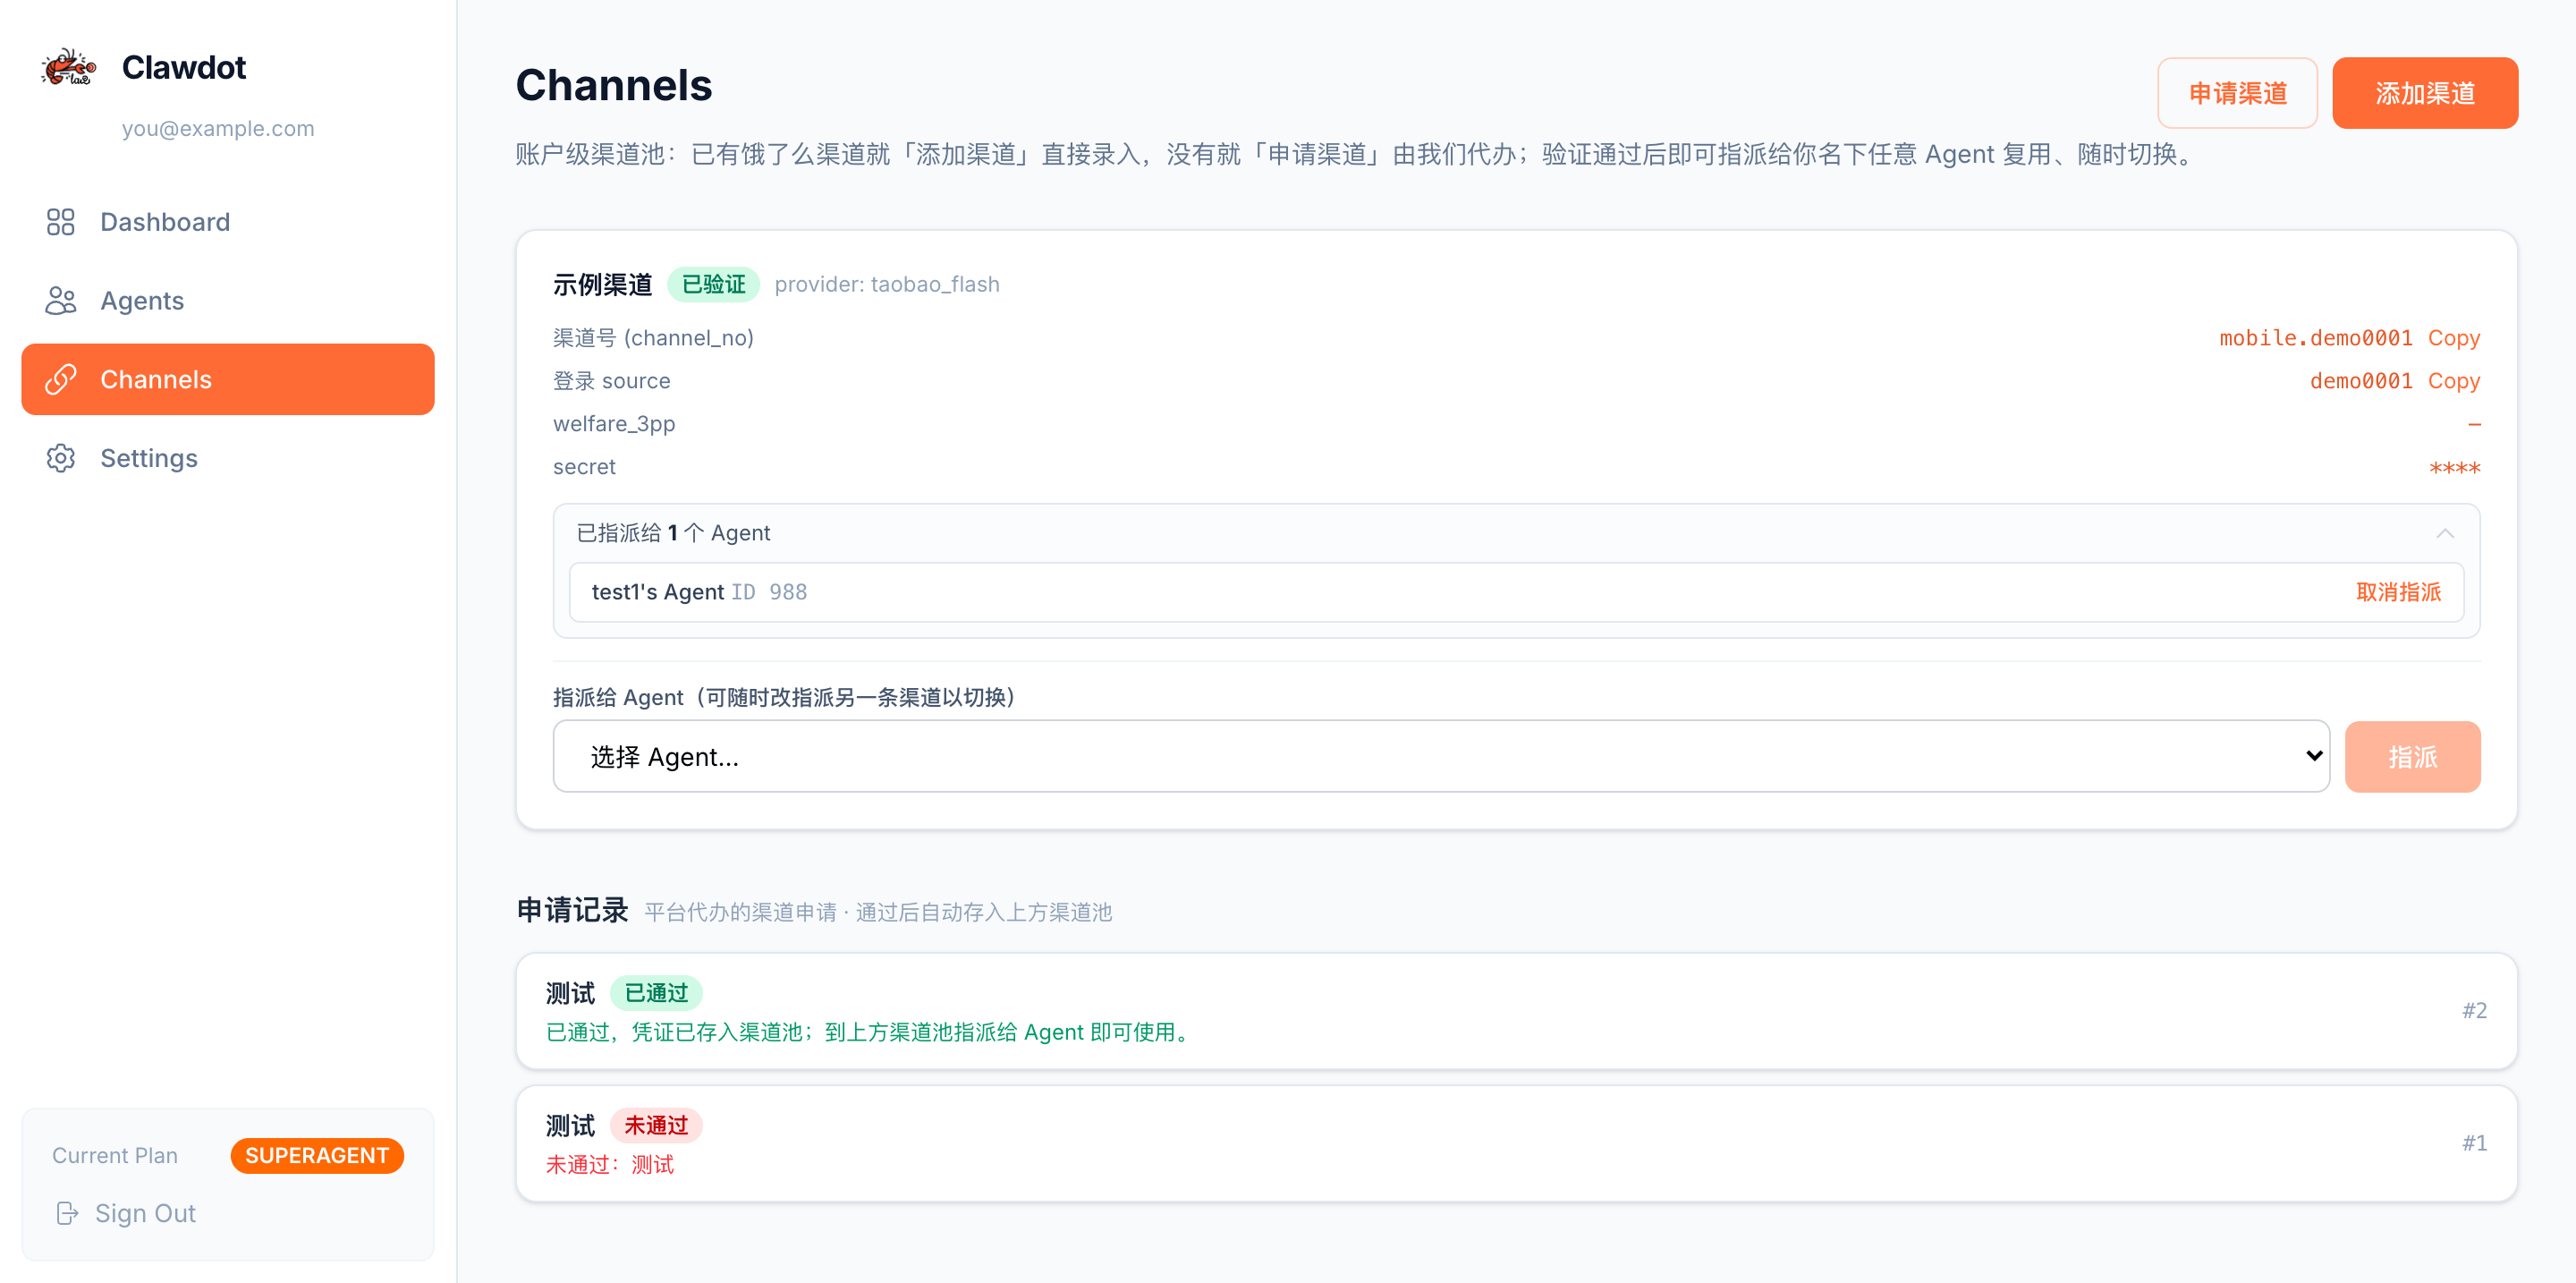The image size is (2576, 1283).
Task: Click the 指派 button
Action: point(2412,757)
